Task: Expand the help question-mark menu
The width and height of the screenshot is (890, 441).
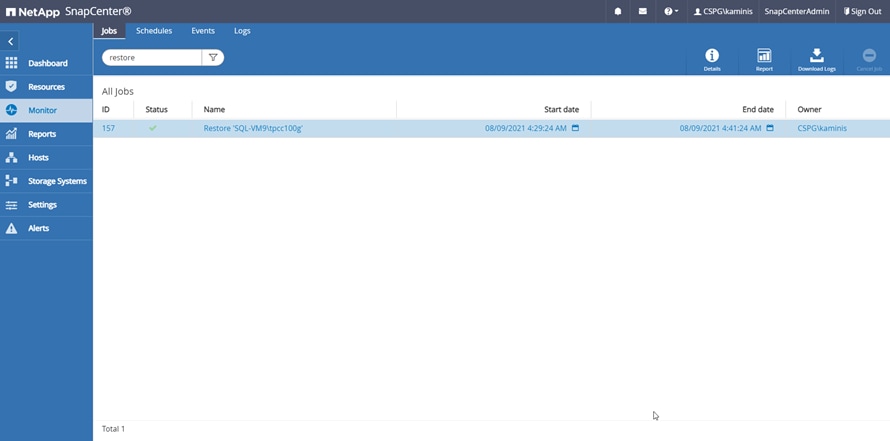Action: click(x=671, y=11)
